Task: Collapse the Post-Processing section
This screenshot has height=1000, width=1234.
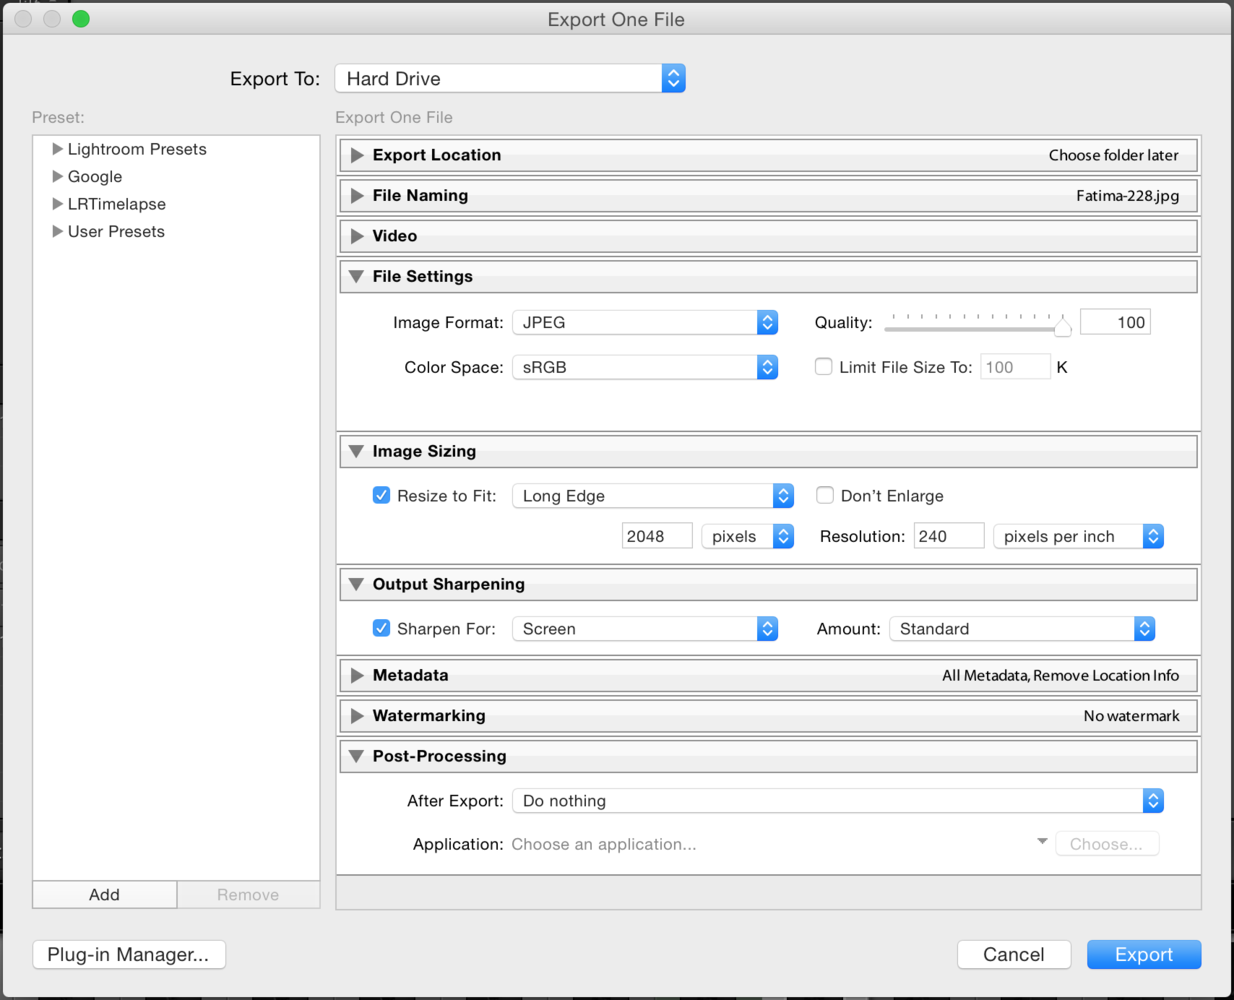Action: (356, 757)
